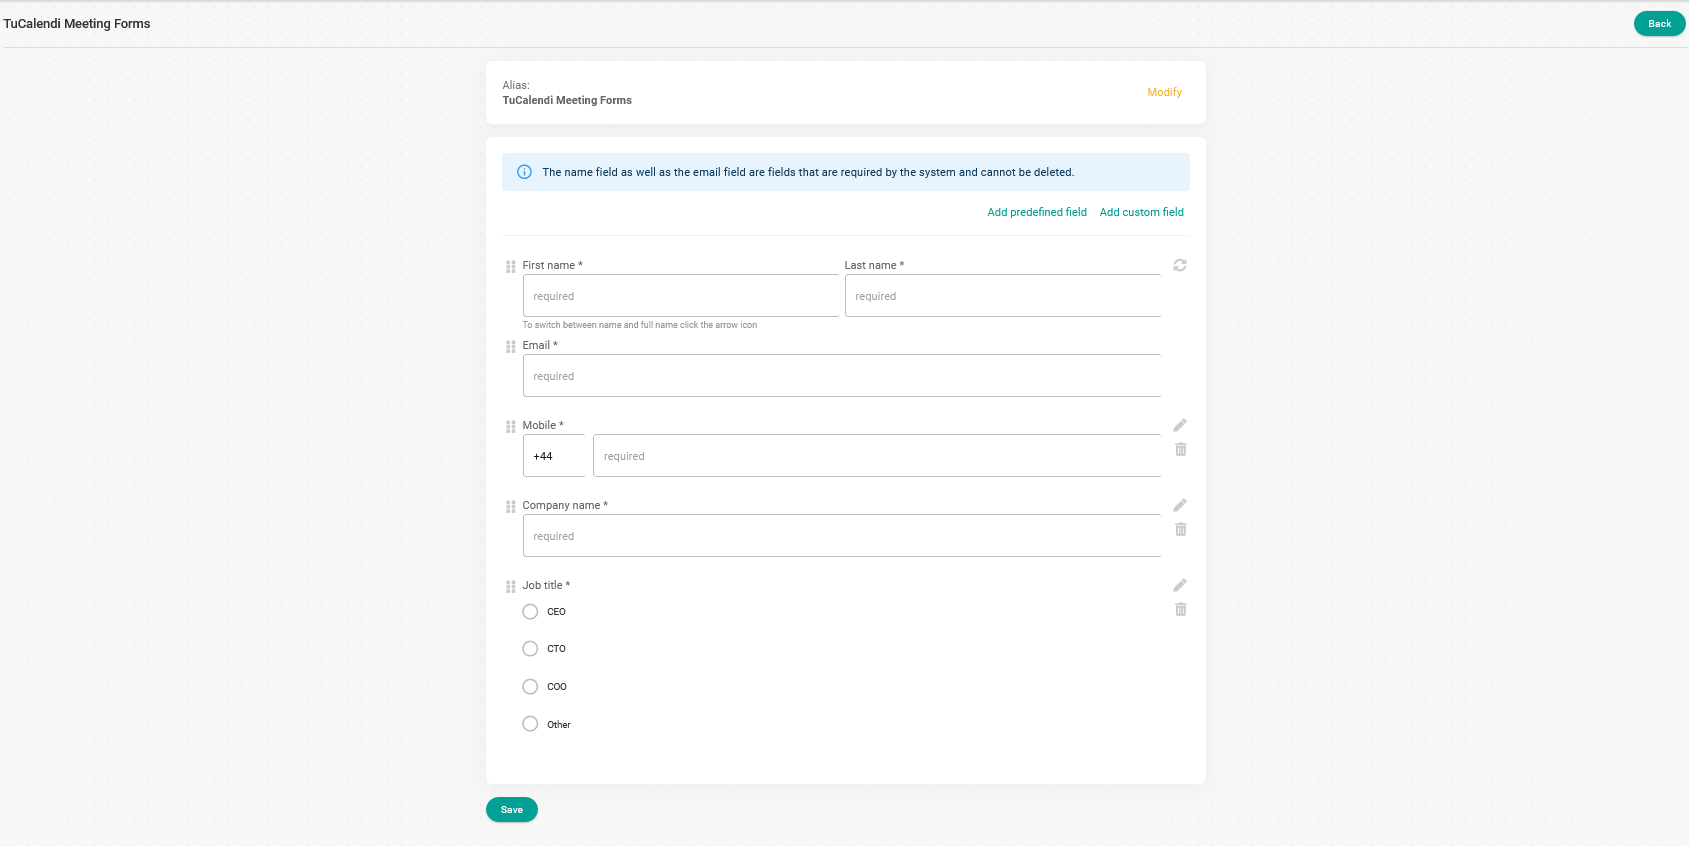Click the info icon in the blue notice
This screenshot has height=846, width=1689.
point(524,172)
